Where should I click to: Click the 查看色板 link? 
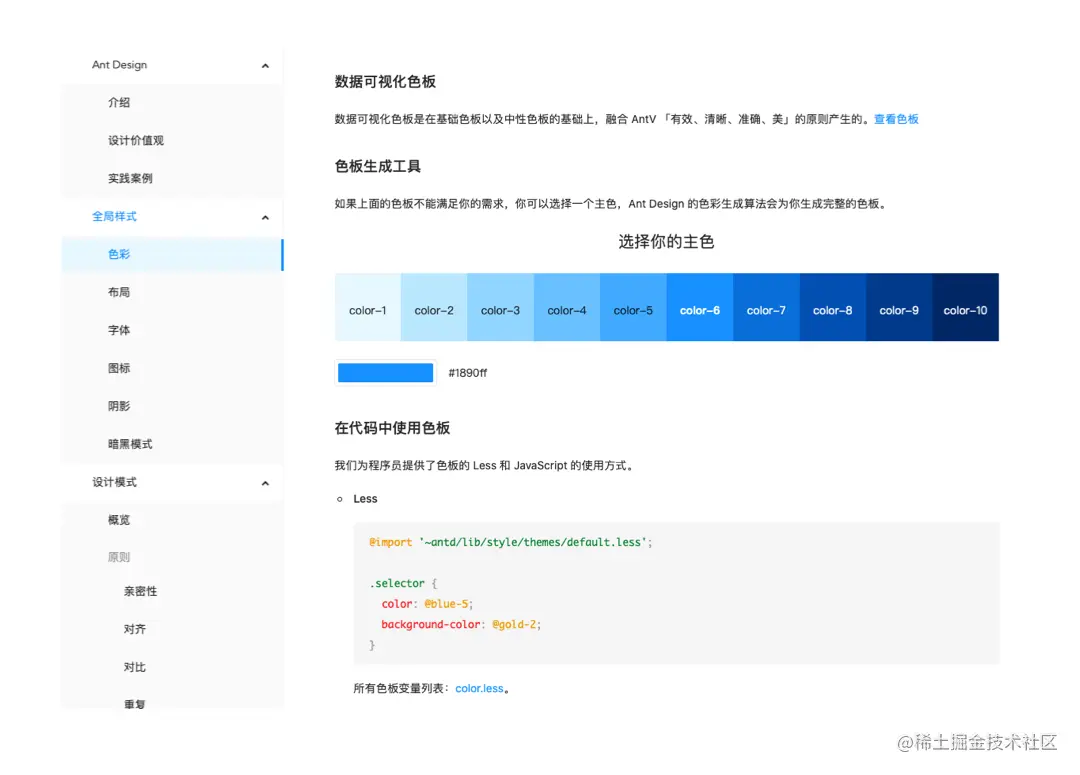click(896, 118)
